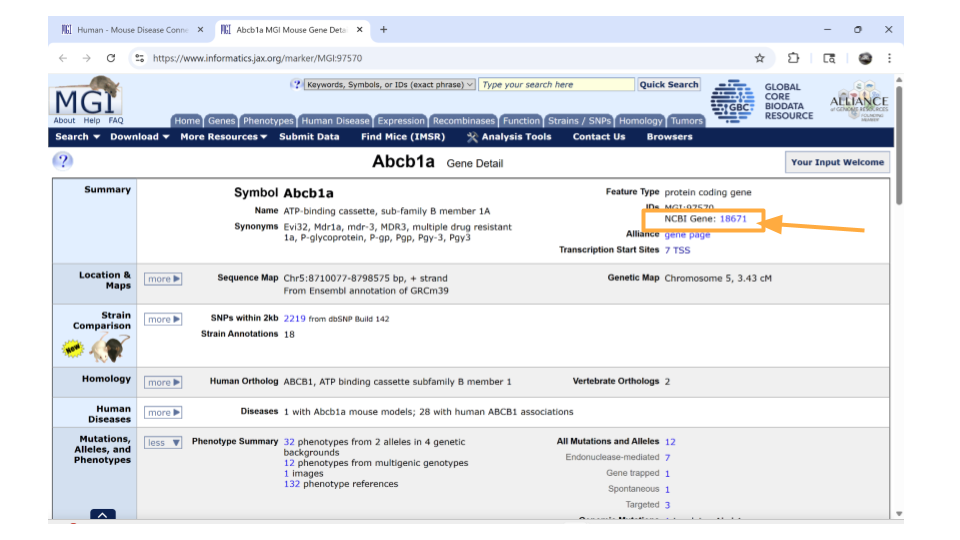The image size is (960, 540).
Task: Click the Alliance of Genome Resources logo
Action: pos(859,101)
